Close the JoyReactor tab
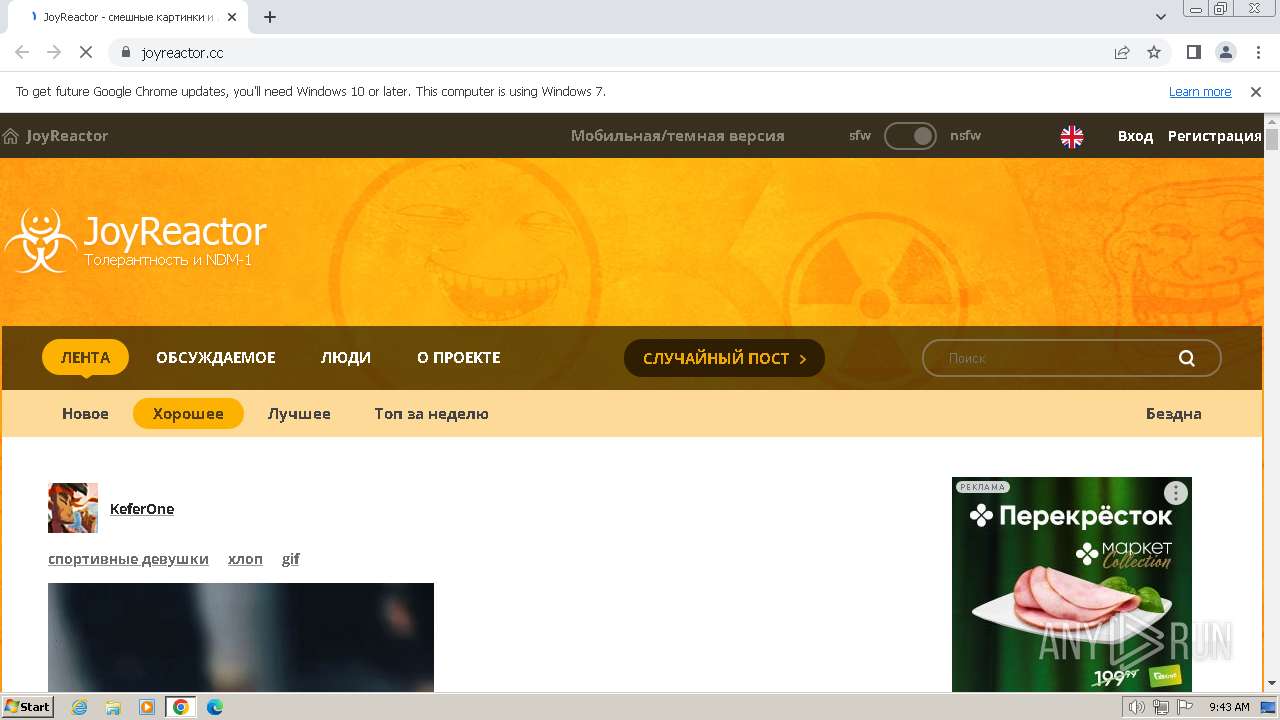 (x=232, y=17)
